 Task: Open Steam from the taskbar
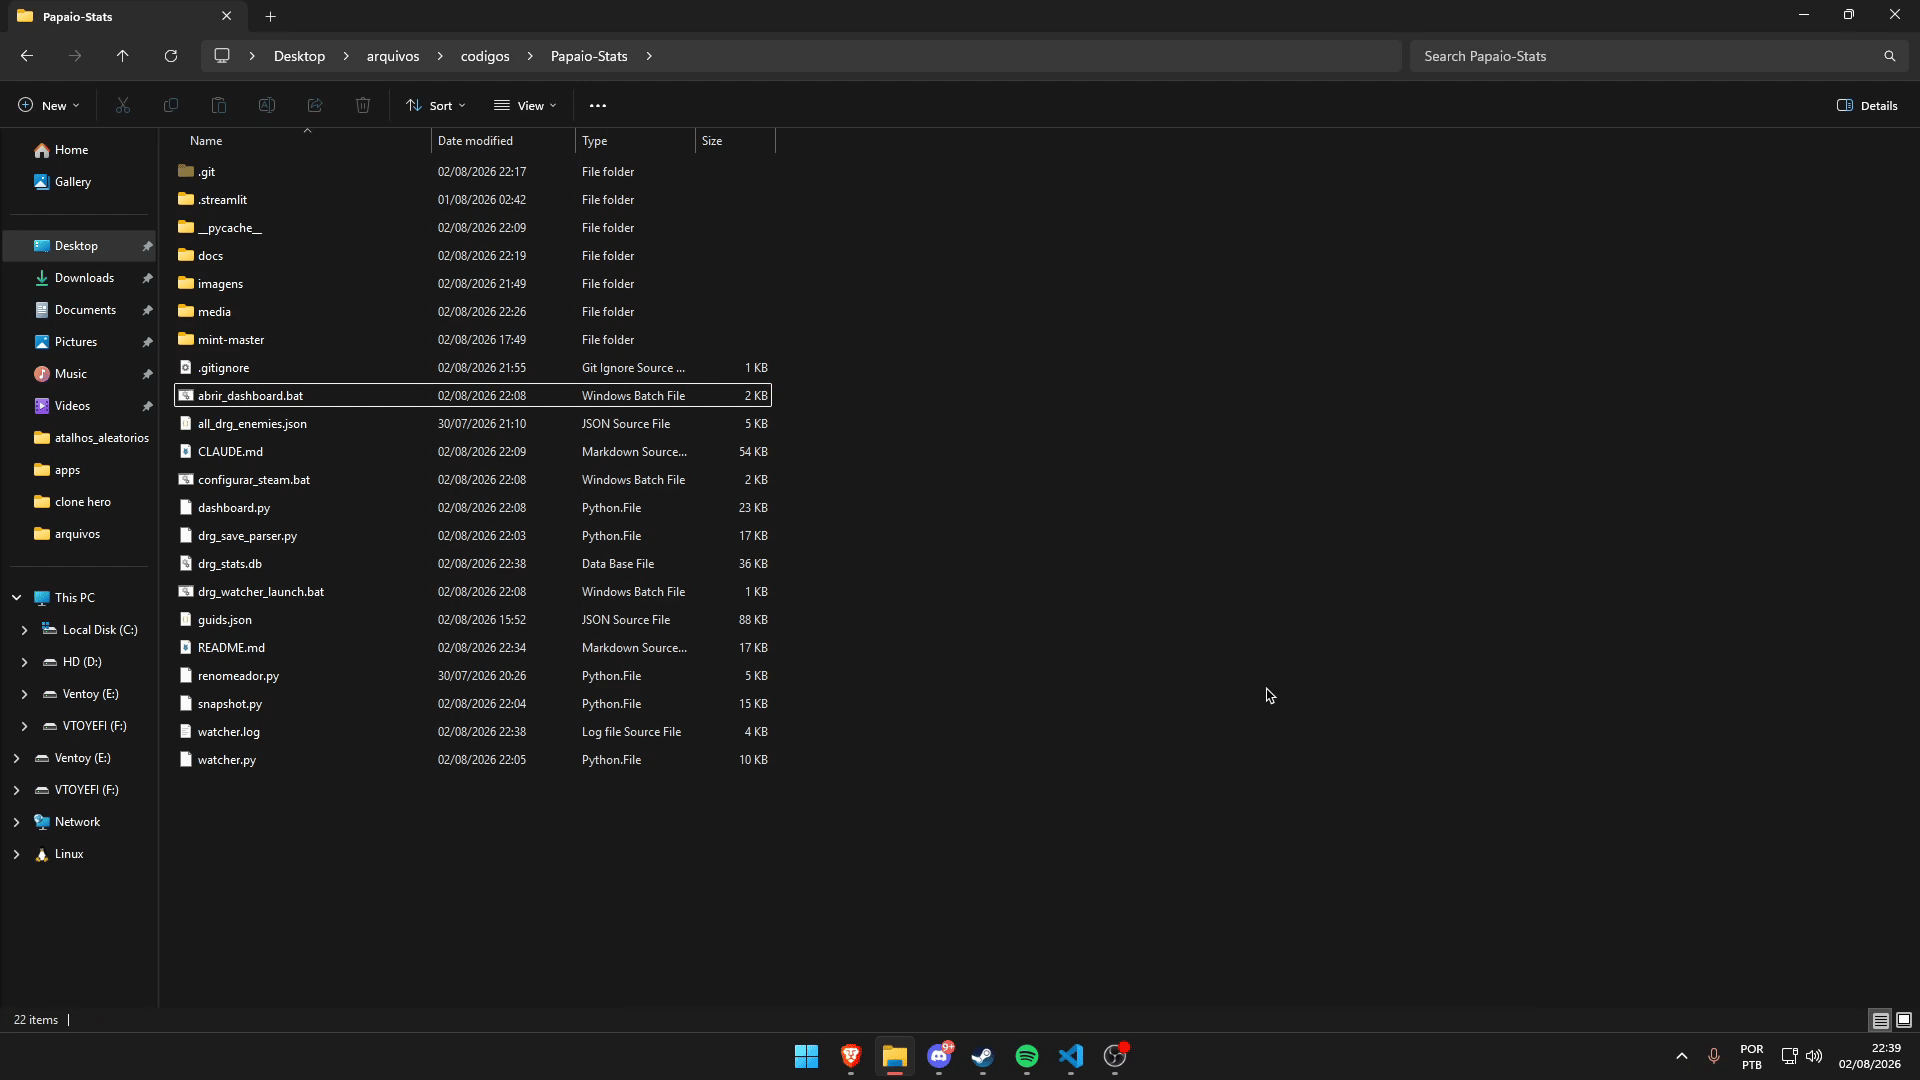click(983, 1056)
